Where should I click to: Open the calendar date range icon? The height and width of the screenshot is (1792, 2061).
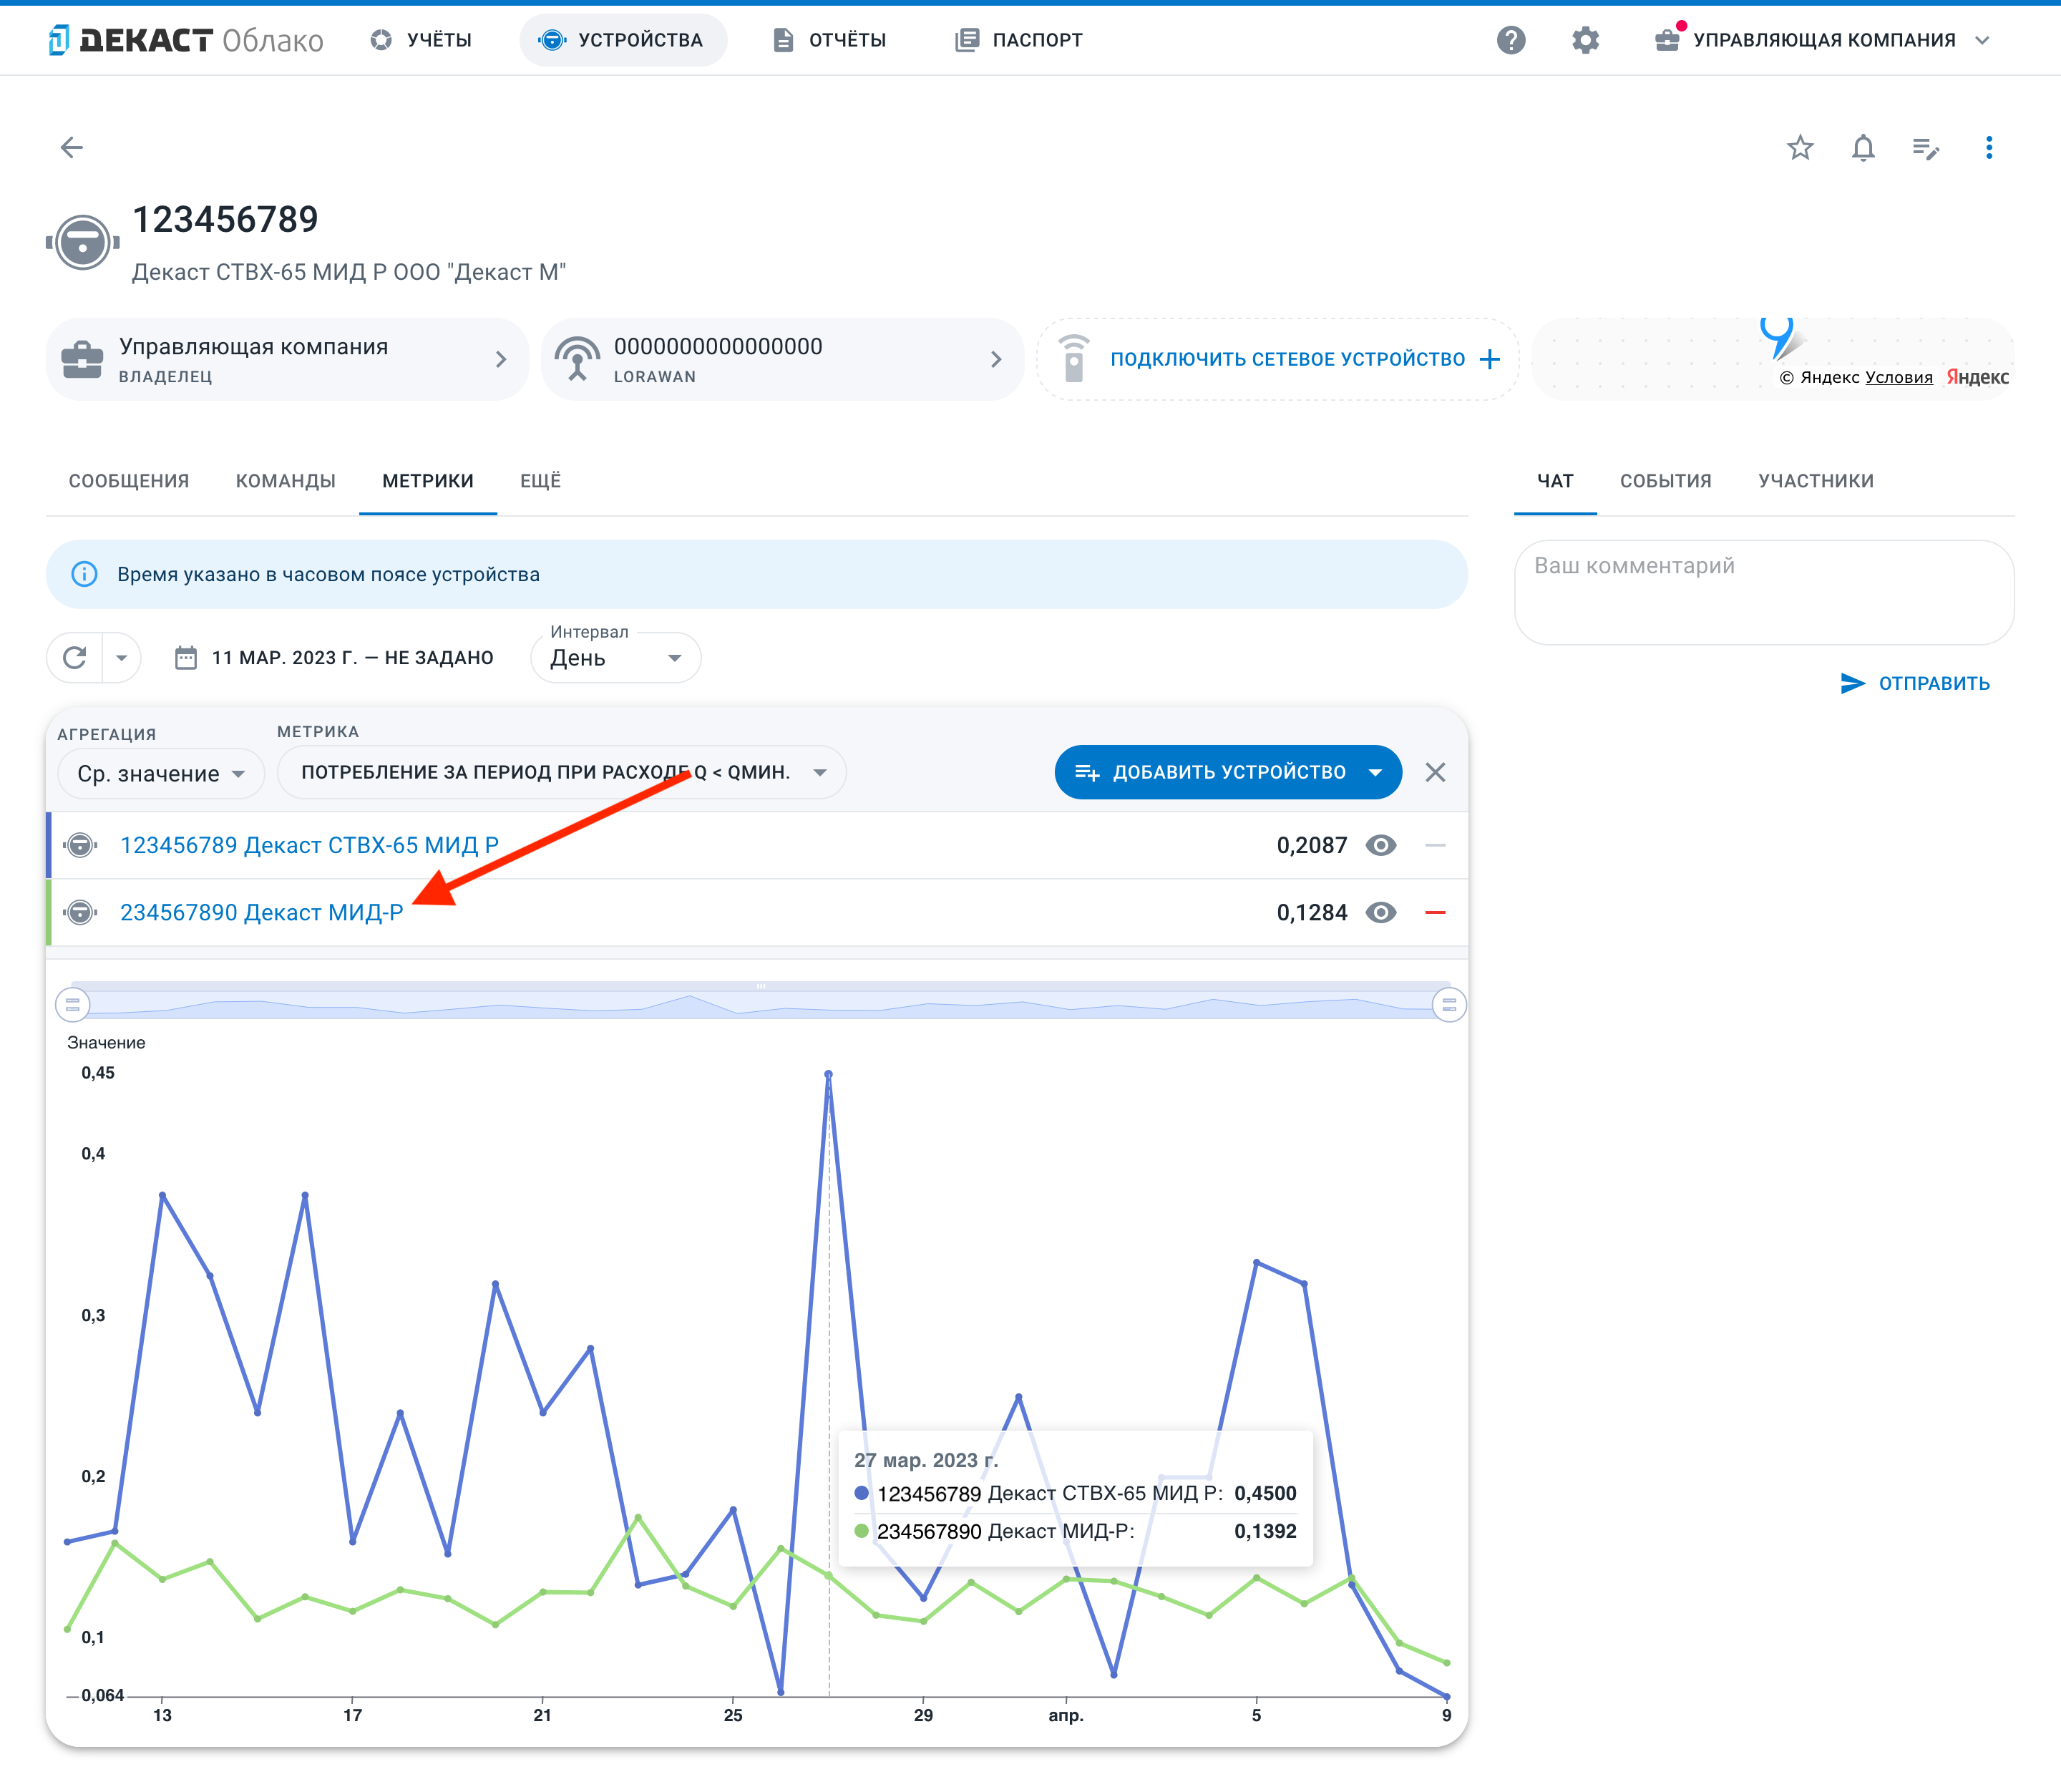pos(186,657)
